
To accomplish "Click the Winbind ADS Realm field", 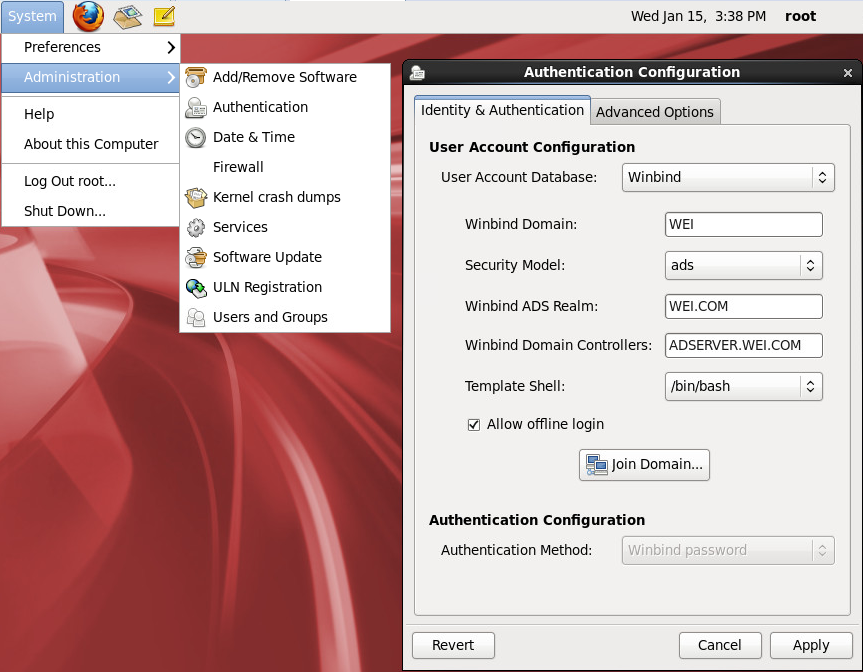I will pyautogui.click(x=744, y=307).
